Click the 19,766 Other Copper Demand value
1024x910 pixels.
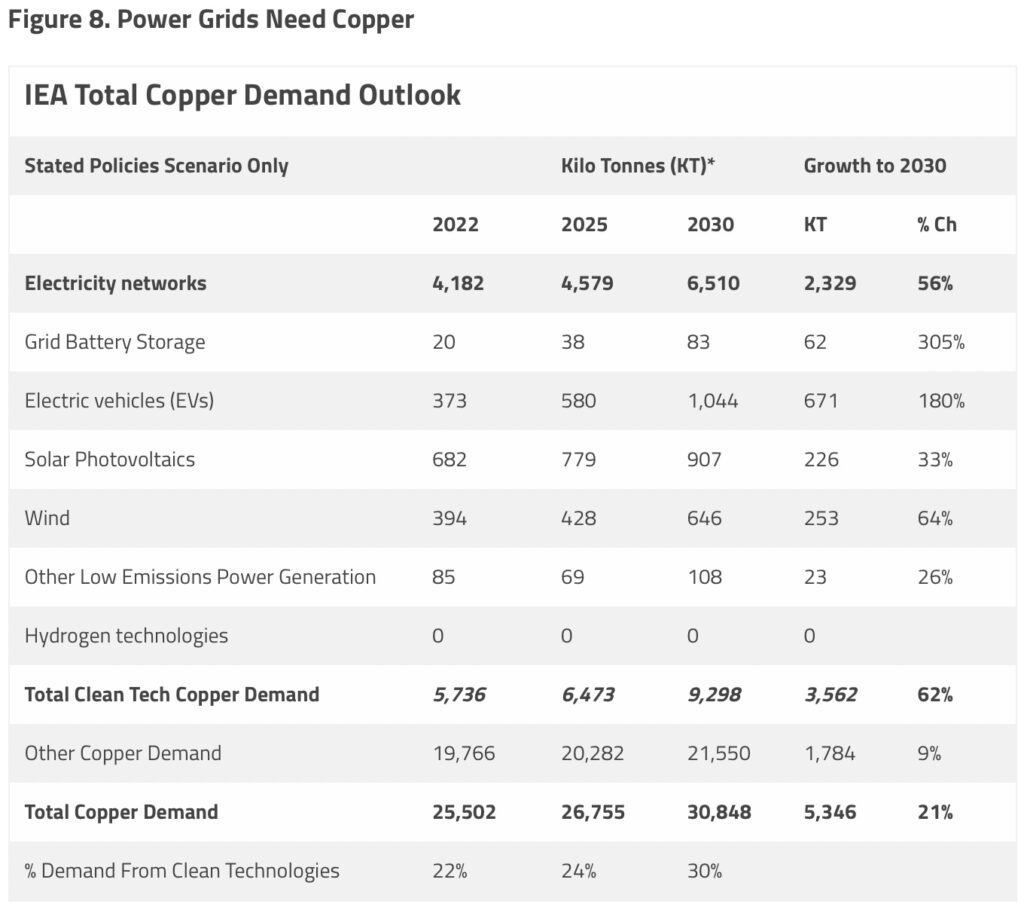[x=464, y=754]
